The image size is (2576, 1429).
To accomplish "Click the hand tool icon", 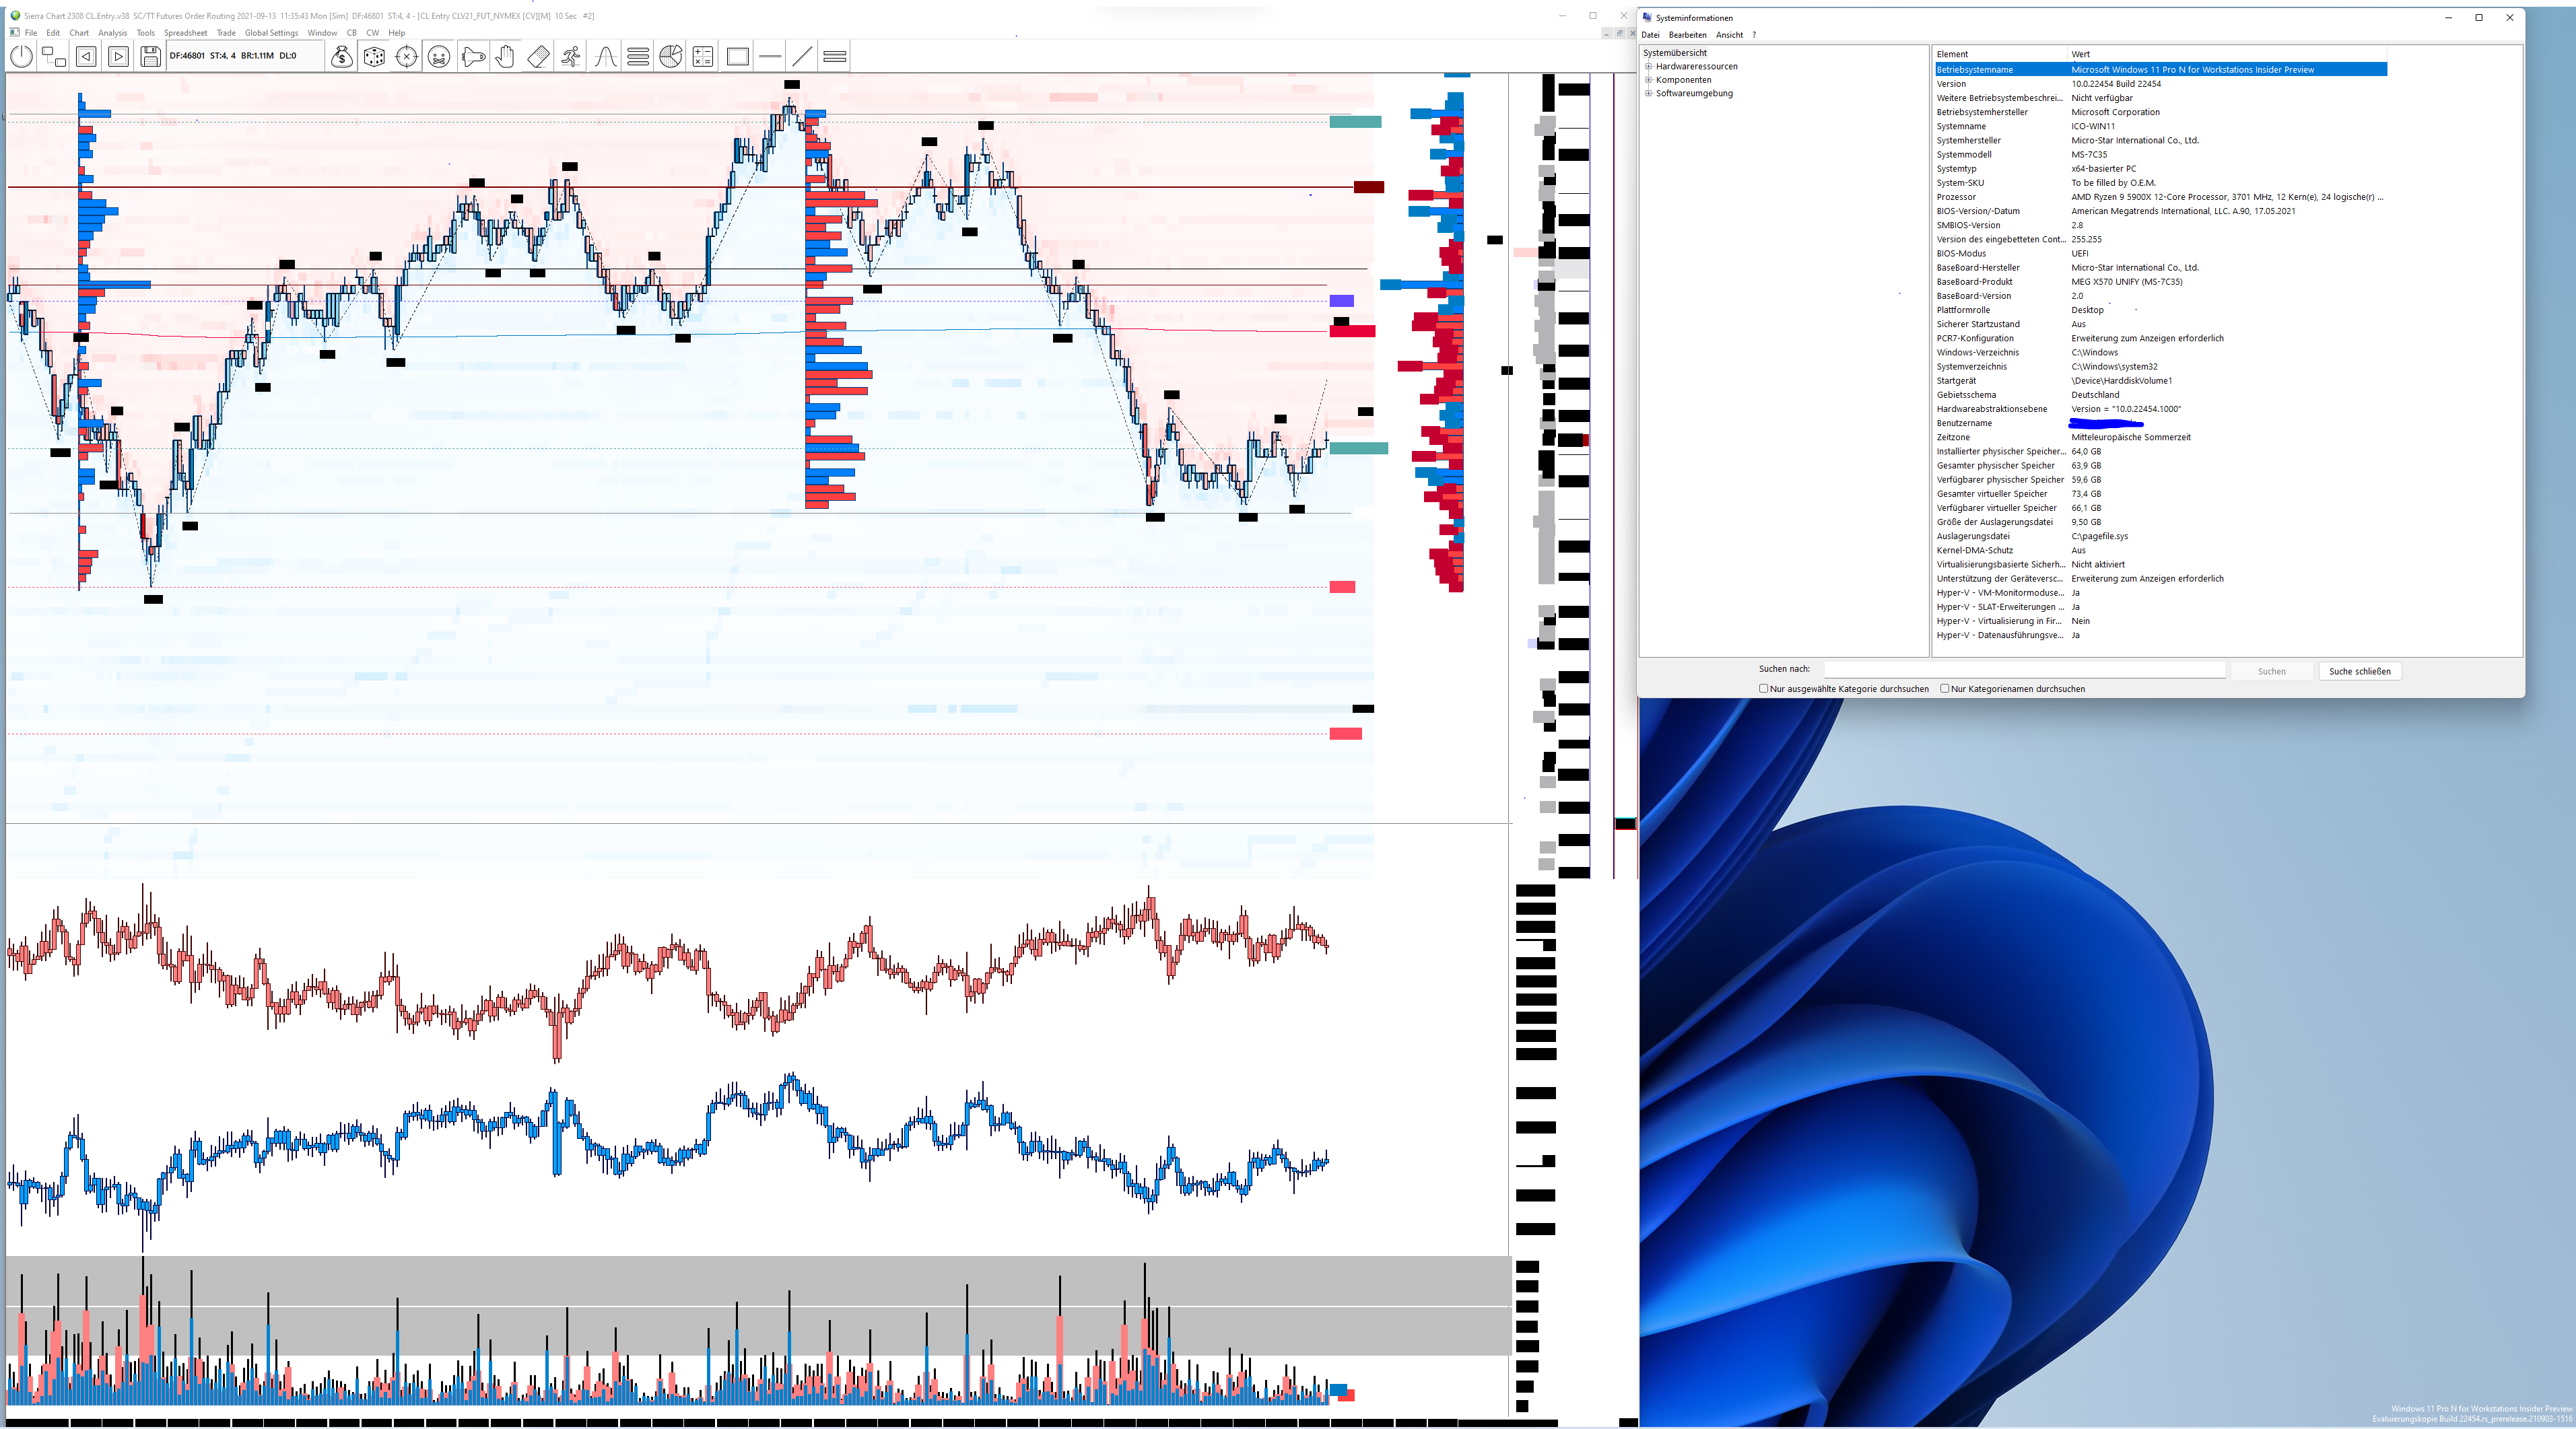I will click(506, 57).
